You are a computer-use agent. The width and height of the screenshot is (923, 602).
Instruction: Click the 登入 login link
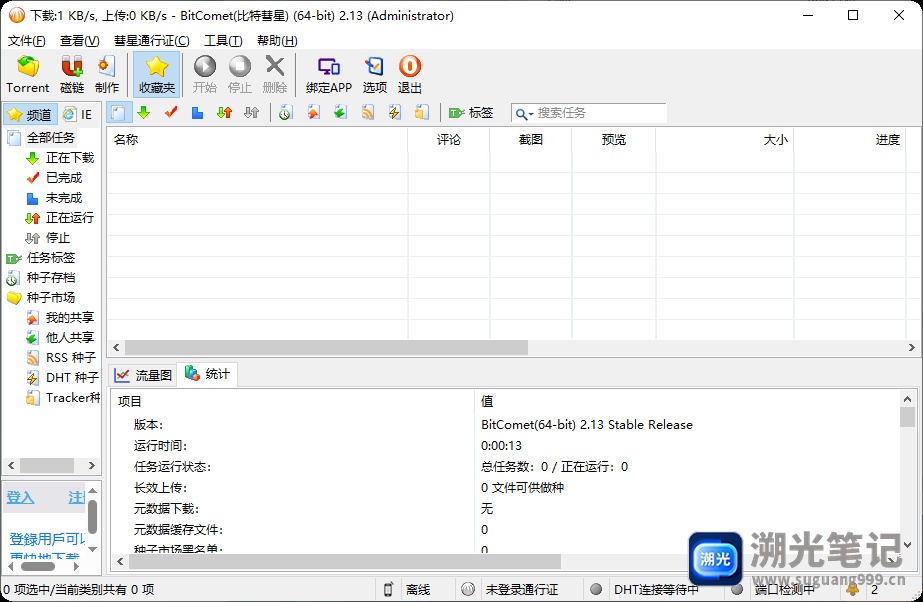pyautogui.click(x=20, y=497)
